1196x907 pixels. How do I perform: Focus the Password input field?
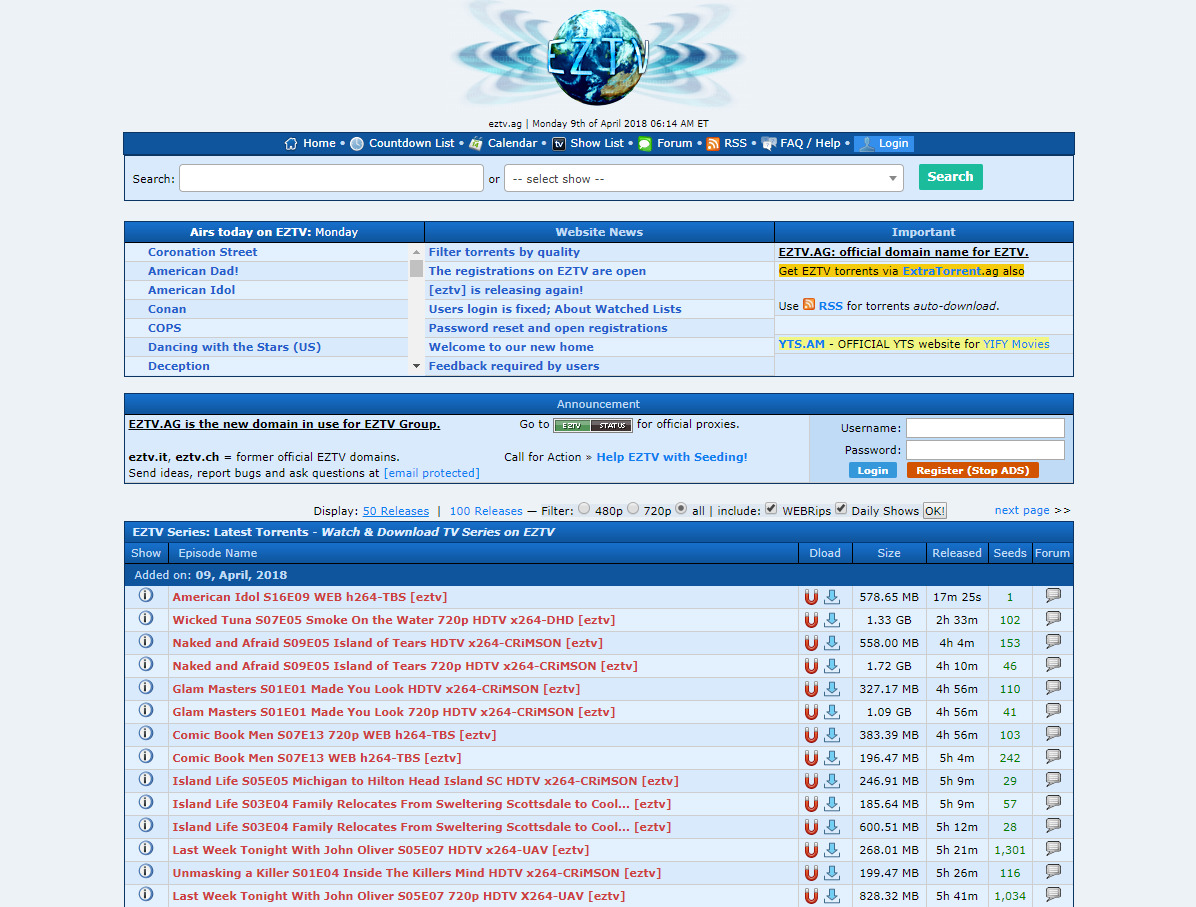pos(985,450)
